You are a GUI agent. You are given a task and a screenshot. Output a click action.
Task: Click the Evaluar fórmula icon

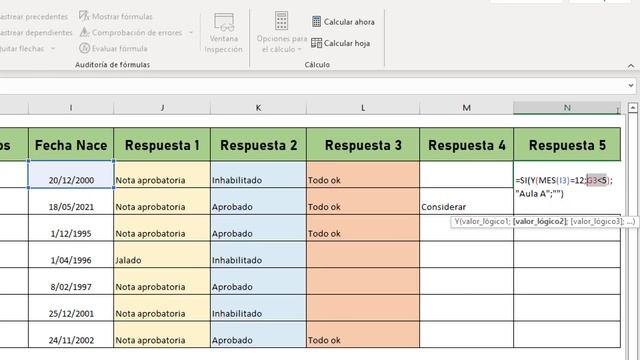click(84, 48)
